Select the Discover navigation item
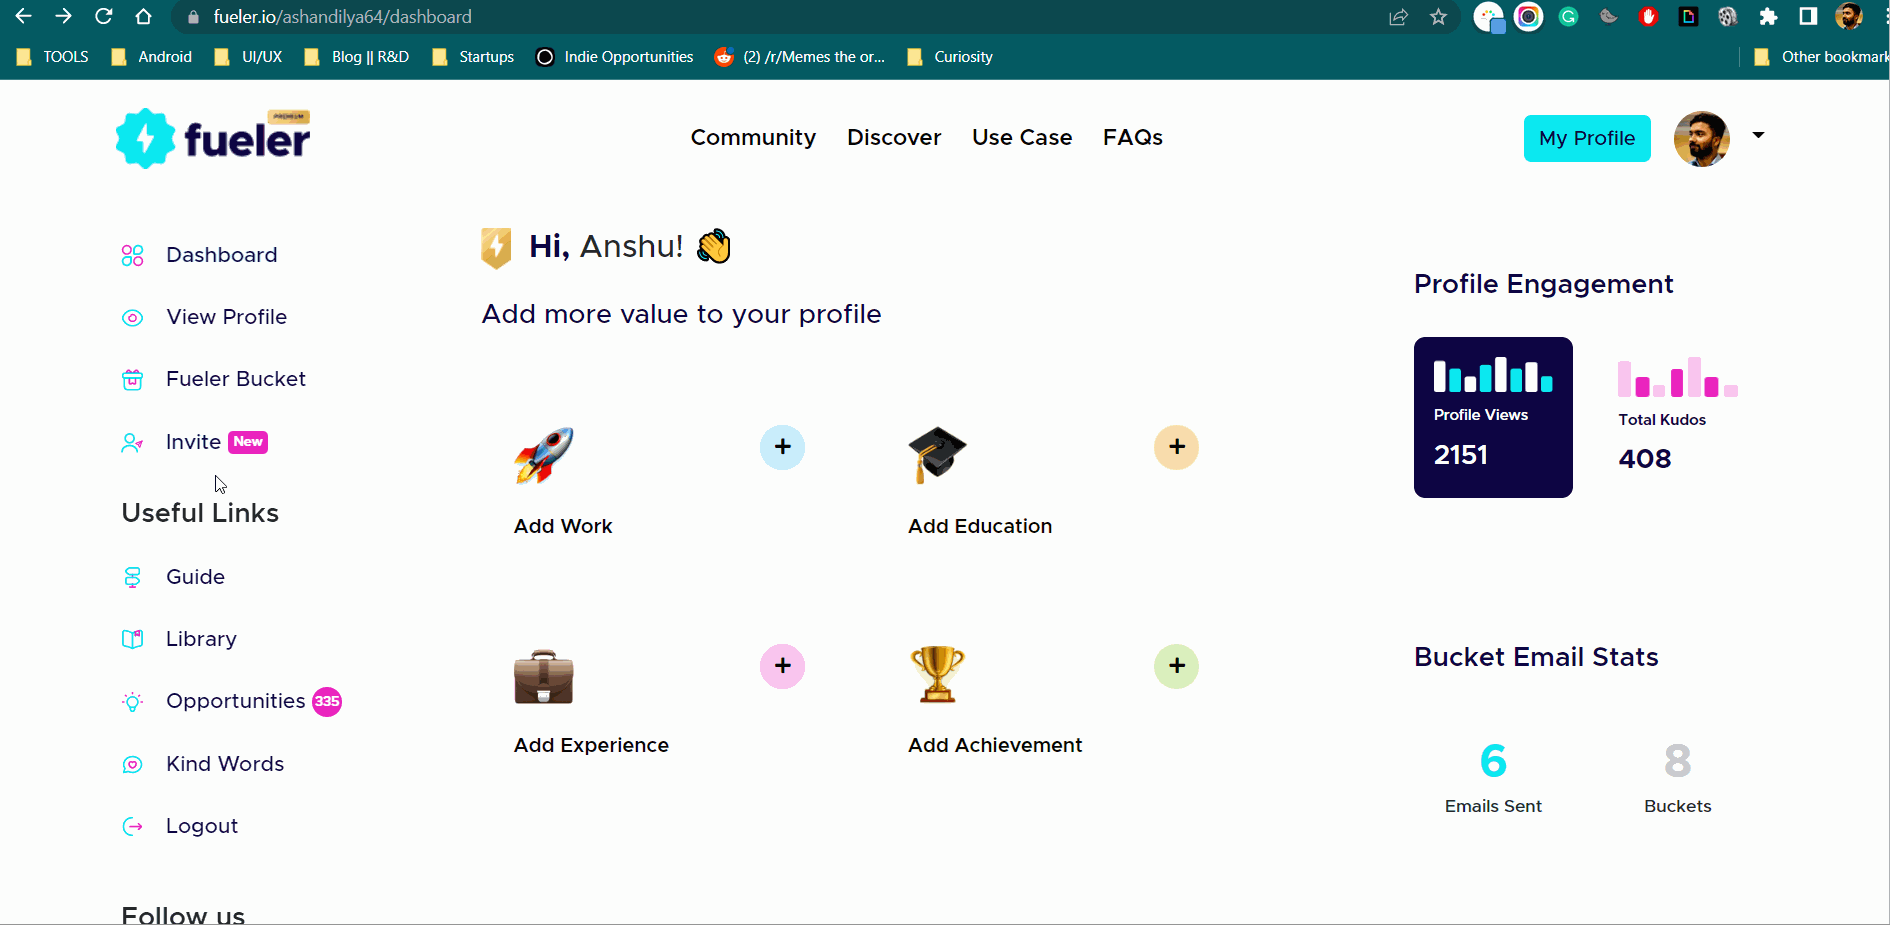The image size is (1890, 925). tap(893, 137)
